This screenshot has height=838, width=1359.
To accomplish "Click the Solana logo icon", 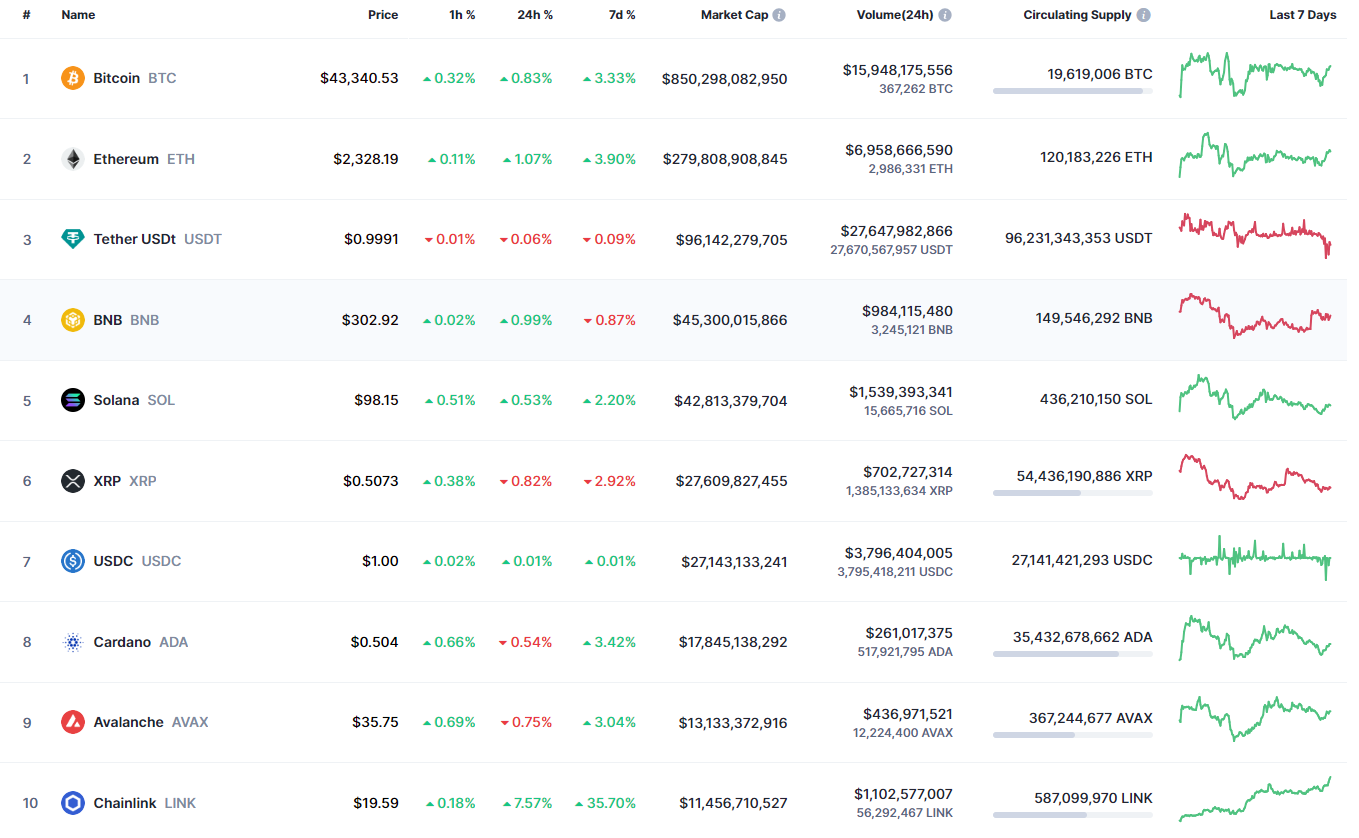I will (x=73, y=400).
